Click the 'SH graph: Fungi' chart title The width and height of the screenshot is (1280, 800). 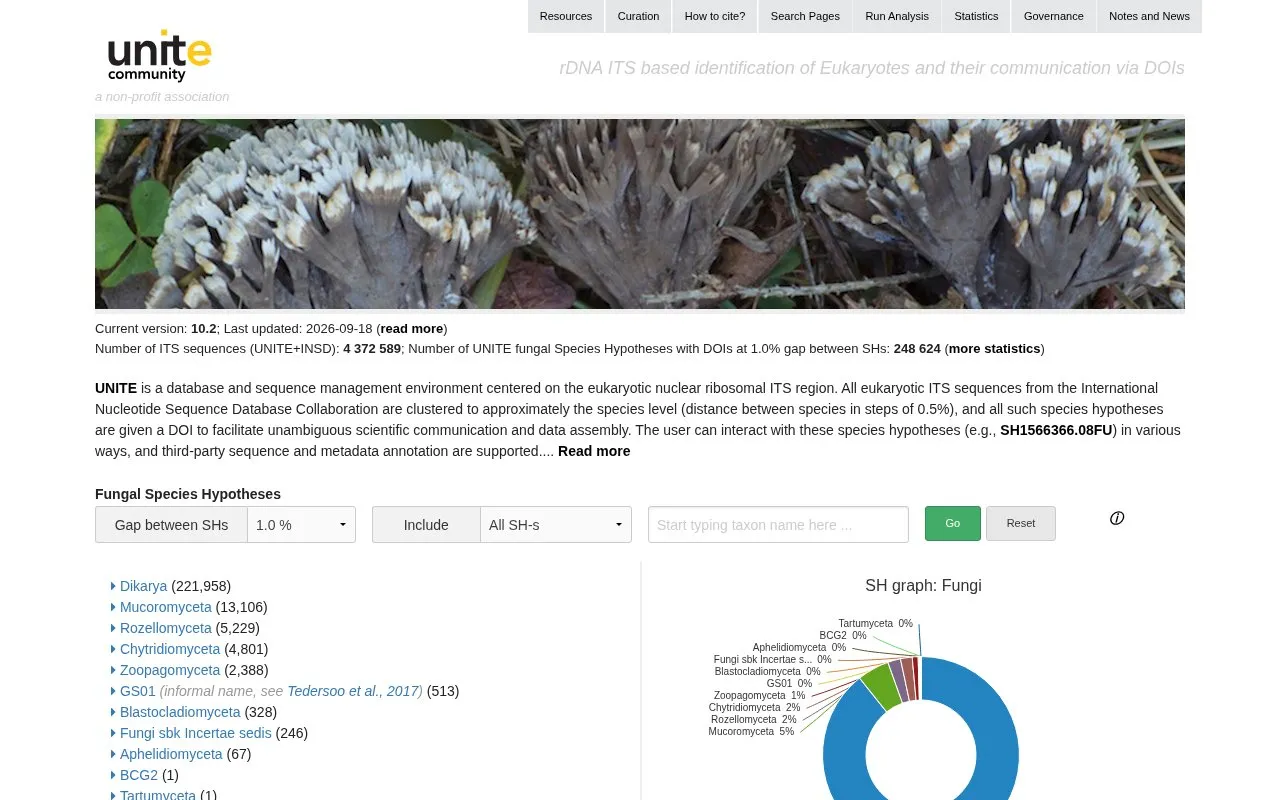coord(923,586)
